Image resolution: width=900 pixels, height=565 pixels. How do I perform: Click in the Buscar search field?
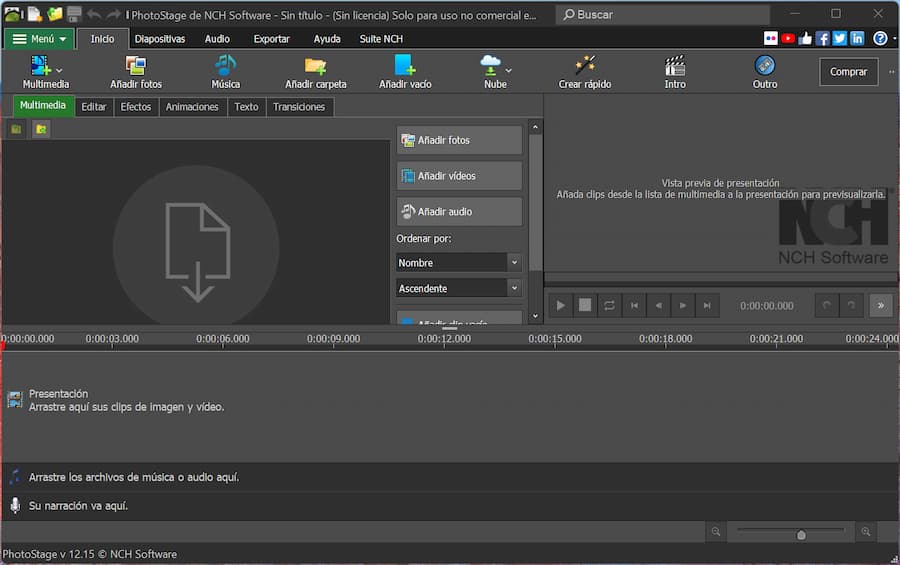(650, 15)
